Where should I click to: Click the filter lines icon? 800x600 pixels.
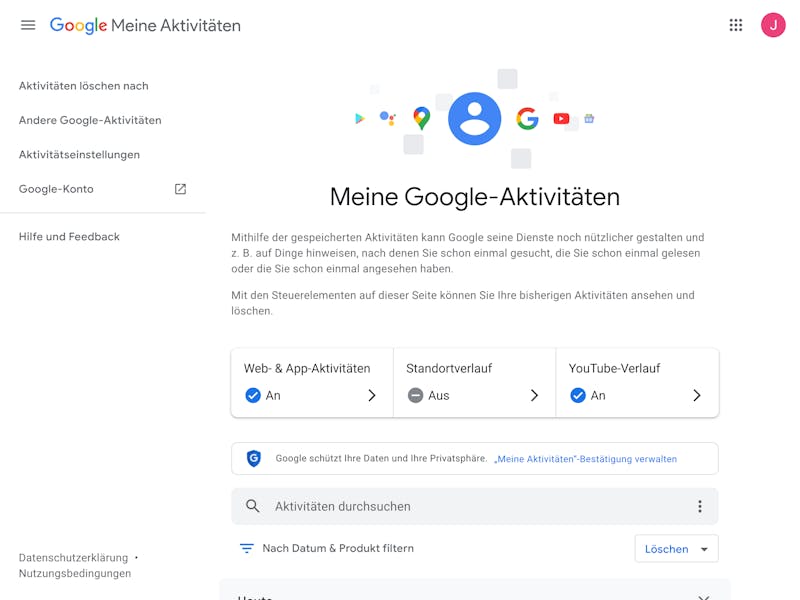pos(246,548)
